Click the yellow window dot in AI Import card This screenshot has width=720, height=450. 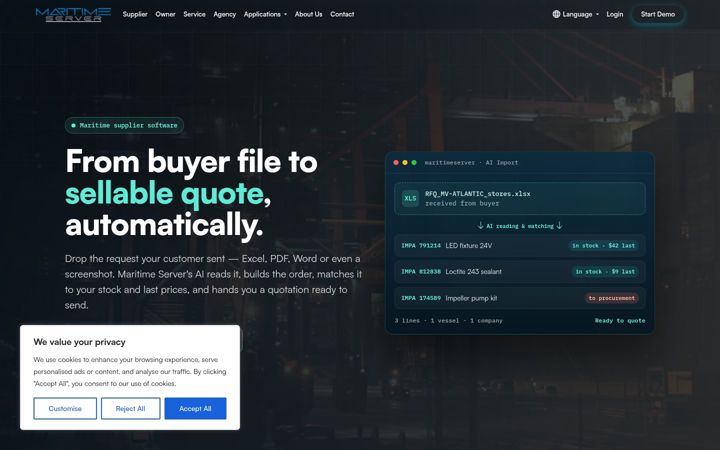[x=405, y=163]
